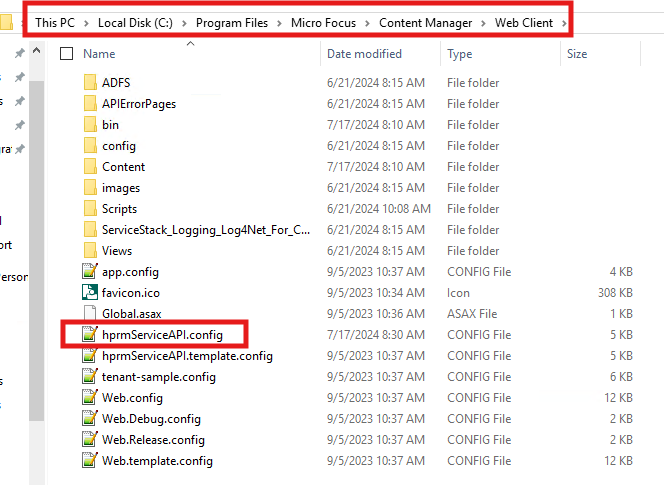Click the app.config file icon

pos(90,271)
